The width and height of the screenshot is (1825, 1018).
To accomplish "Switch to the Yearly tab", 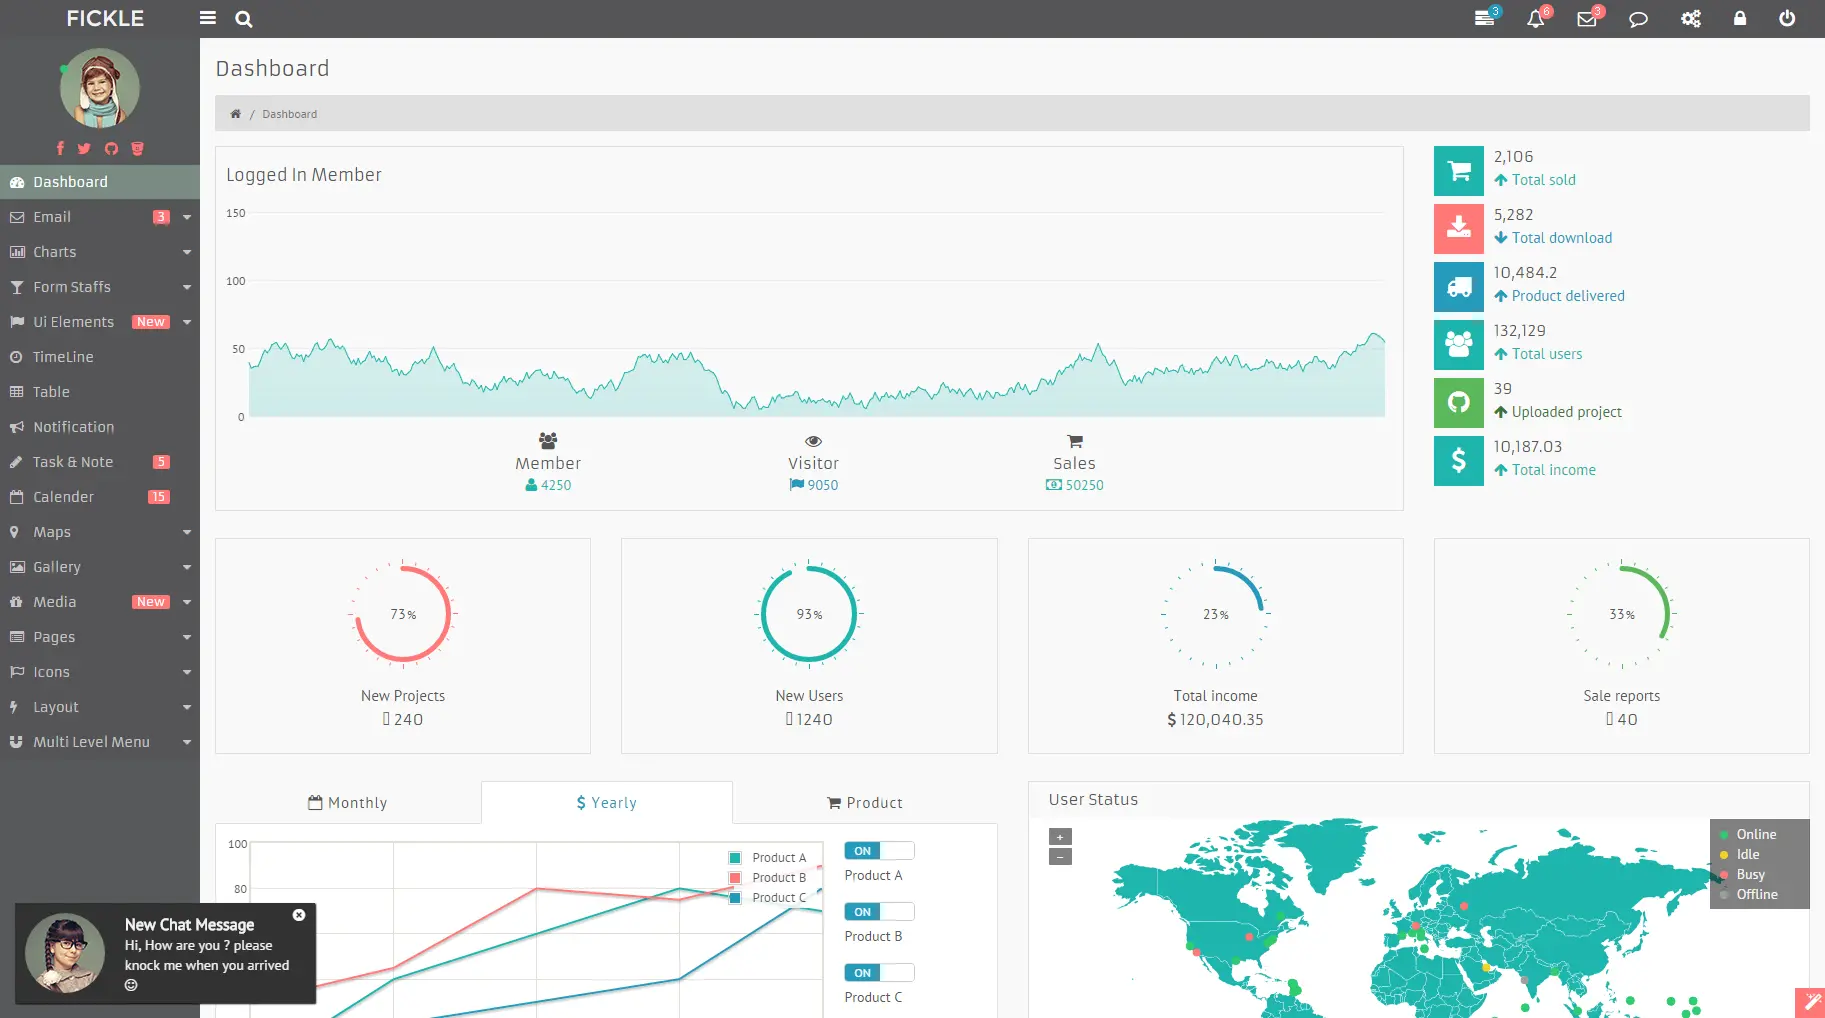I will pyautogui.click(x=607, y=803).
